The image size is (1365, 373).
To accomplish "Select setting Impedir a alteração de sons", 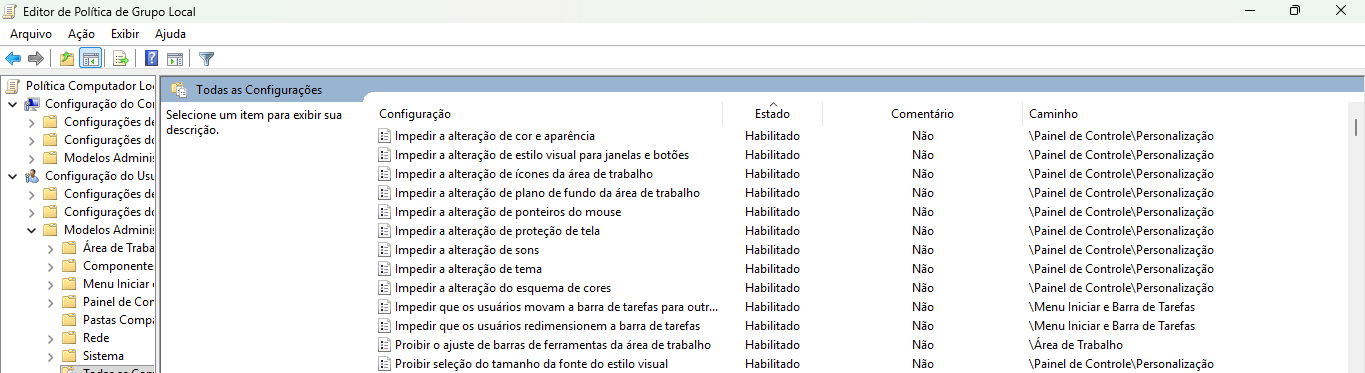I will tap(467, 249).
